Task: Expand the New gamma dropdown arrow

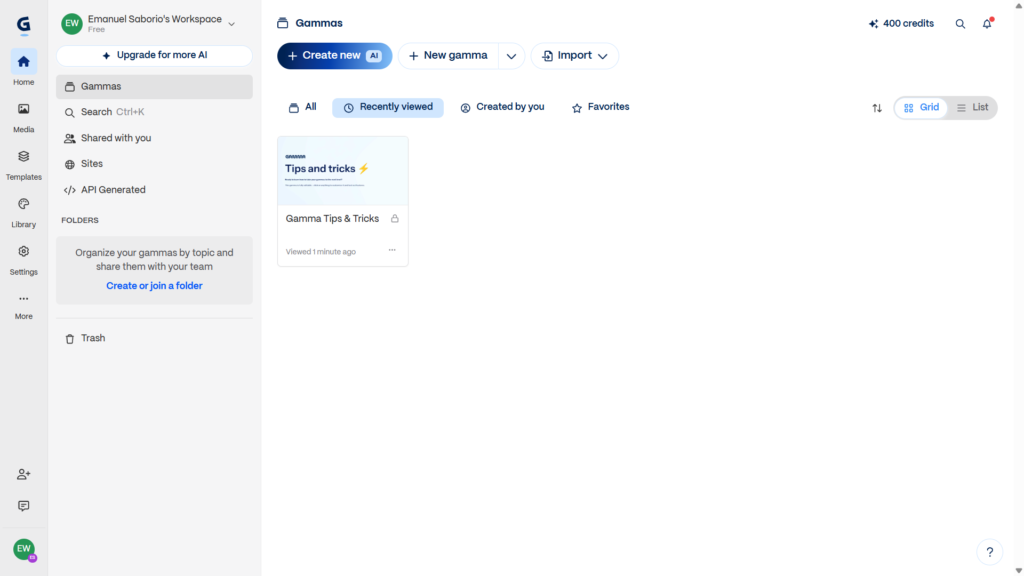Action: coord(511,56)
